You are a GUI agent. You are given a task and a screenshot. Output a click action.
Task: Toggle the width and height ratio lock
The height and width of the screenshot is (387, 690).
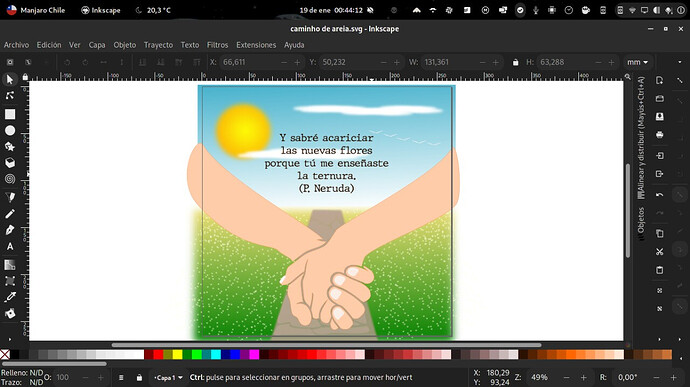[x=515, y=63]
